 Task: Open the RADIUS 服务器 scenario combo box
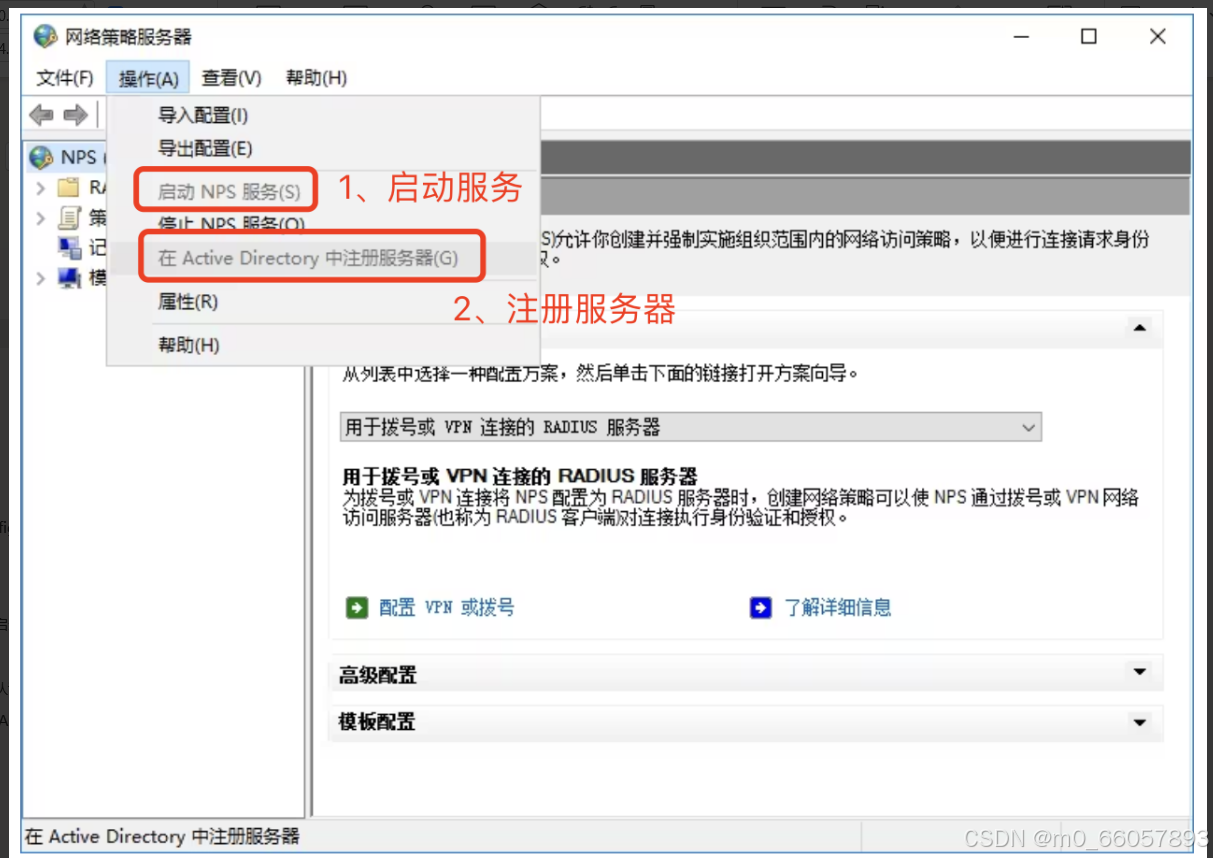[x=690, y=427]
